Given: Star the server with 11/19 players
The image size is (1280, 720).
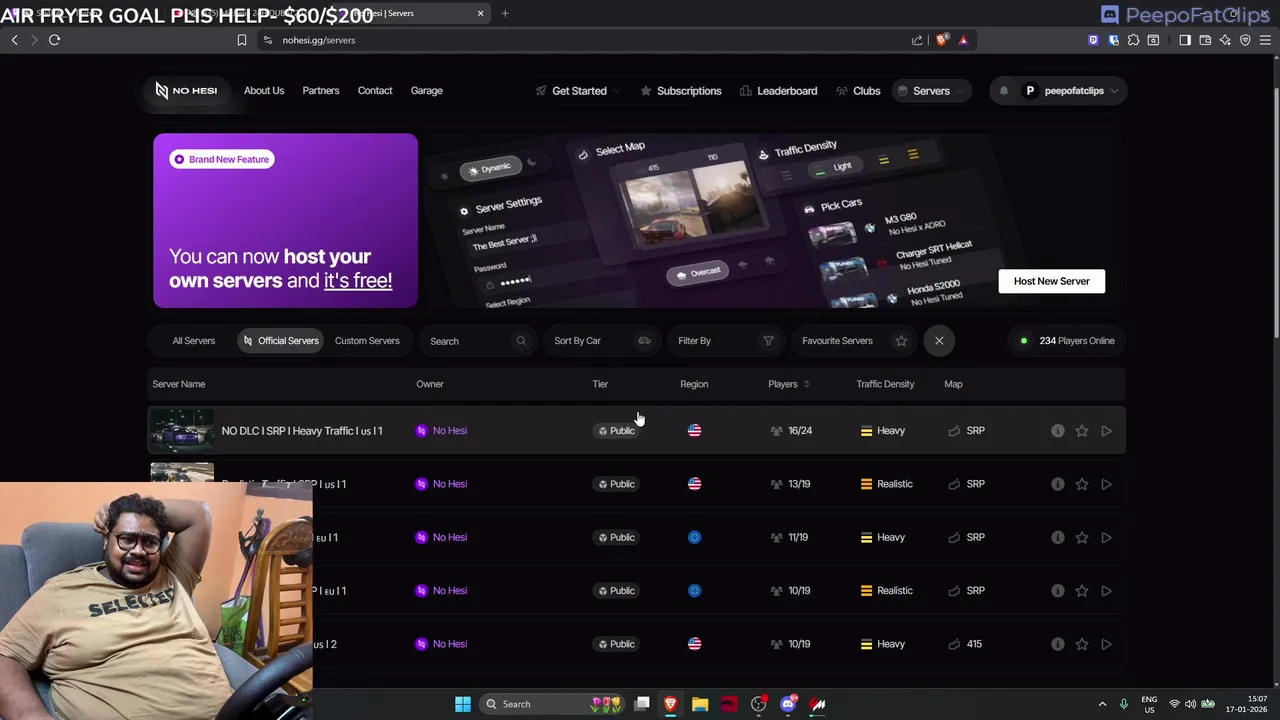Looking at the screenshot, I should tap(1082, 537).
